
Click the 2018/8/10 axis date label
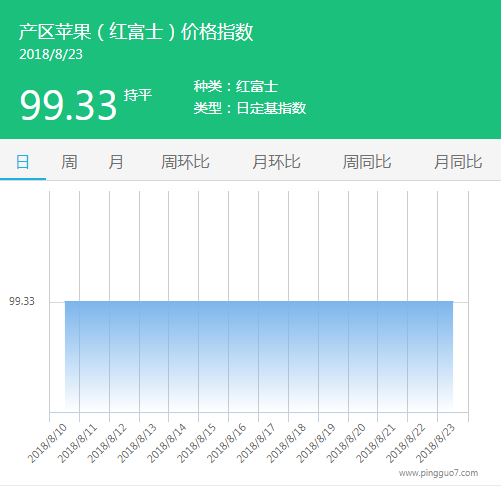coord(47,444)
